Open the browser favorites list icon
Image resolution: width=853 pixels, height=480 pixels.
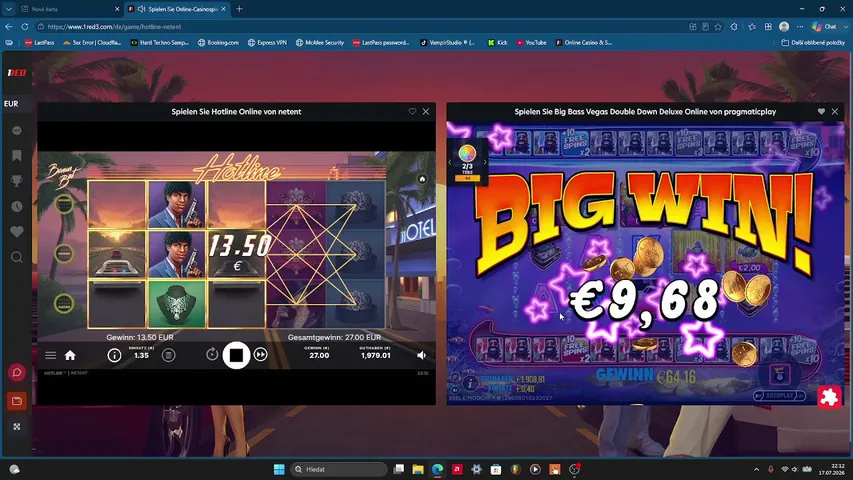752,27
